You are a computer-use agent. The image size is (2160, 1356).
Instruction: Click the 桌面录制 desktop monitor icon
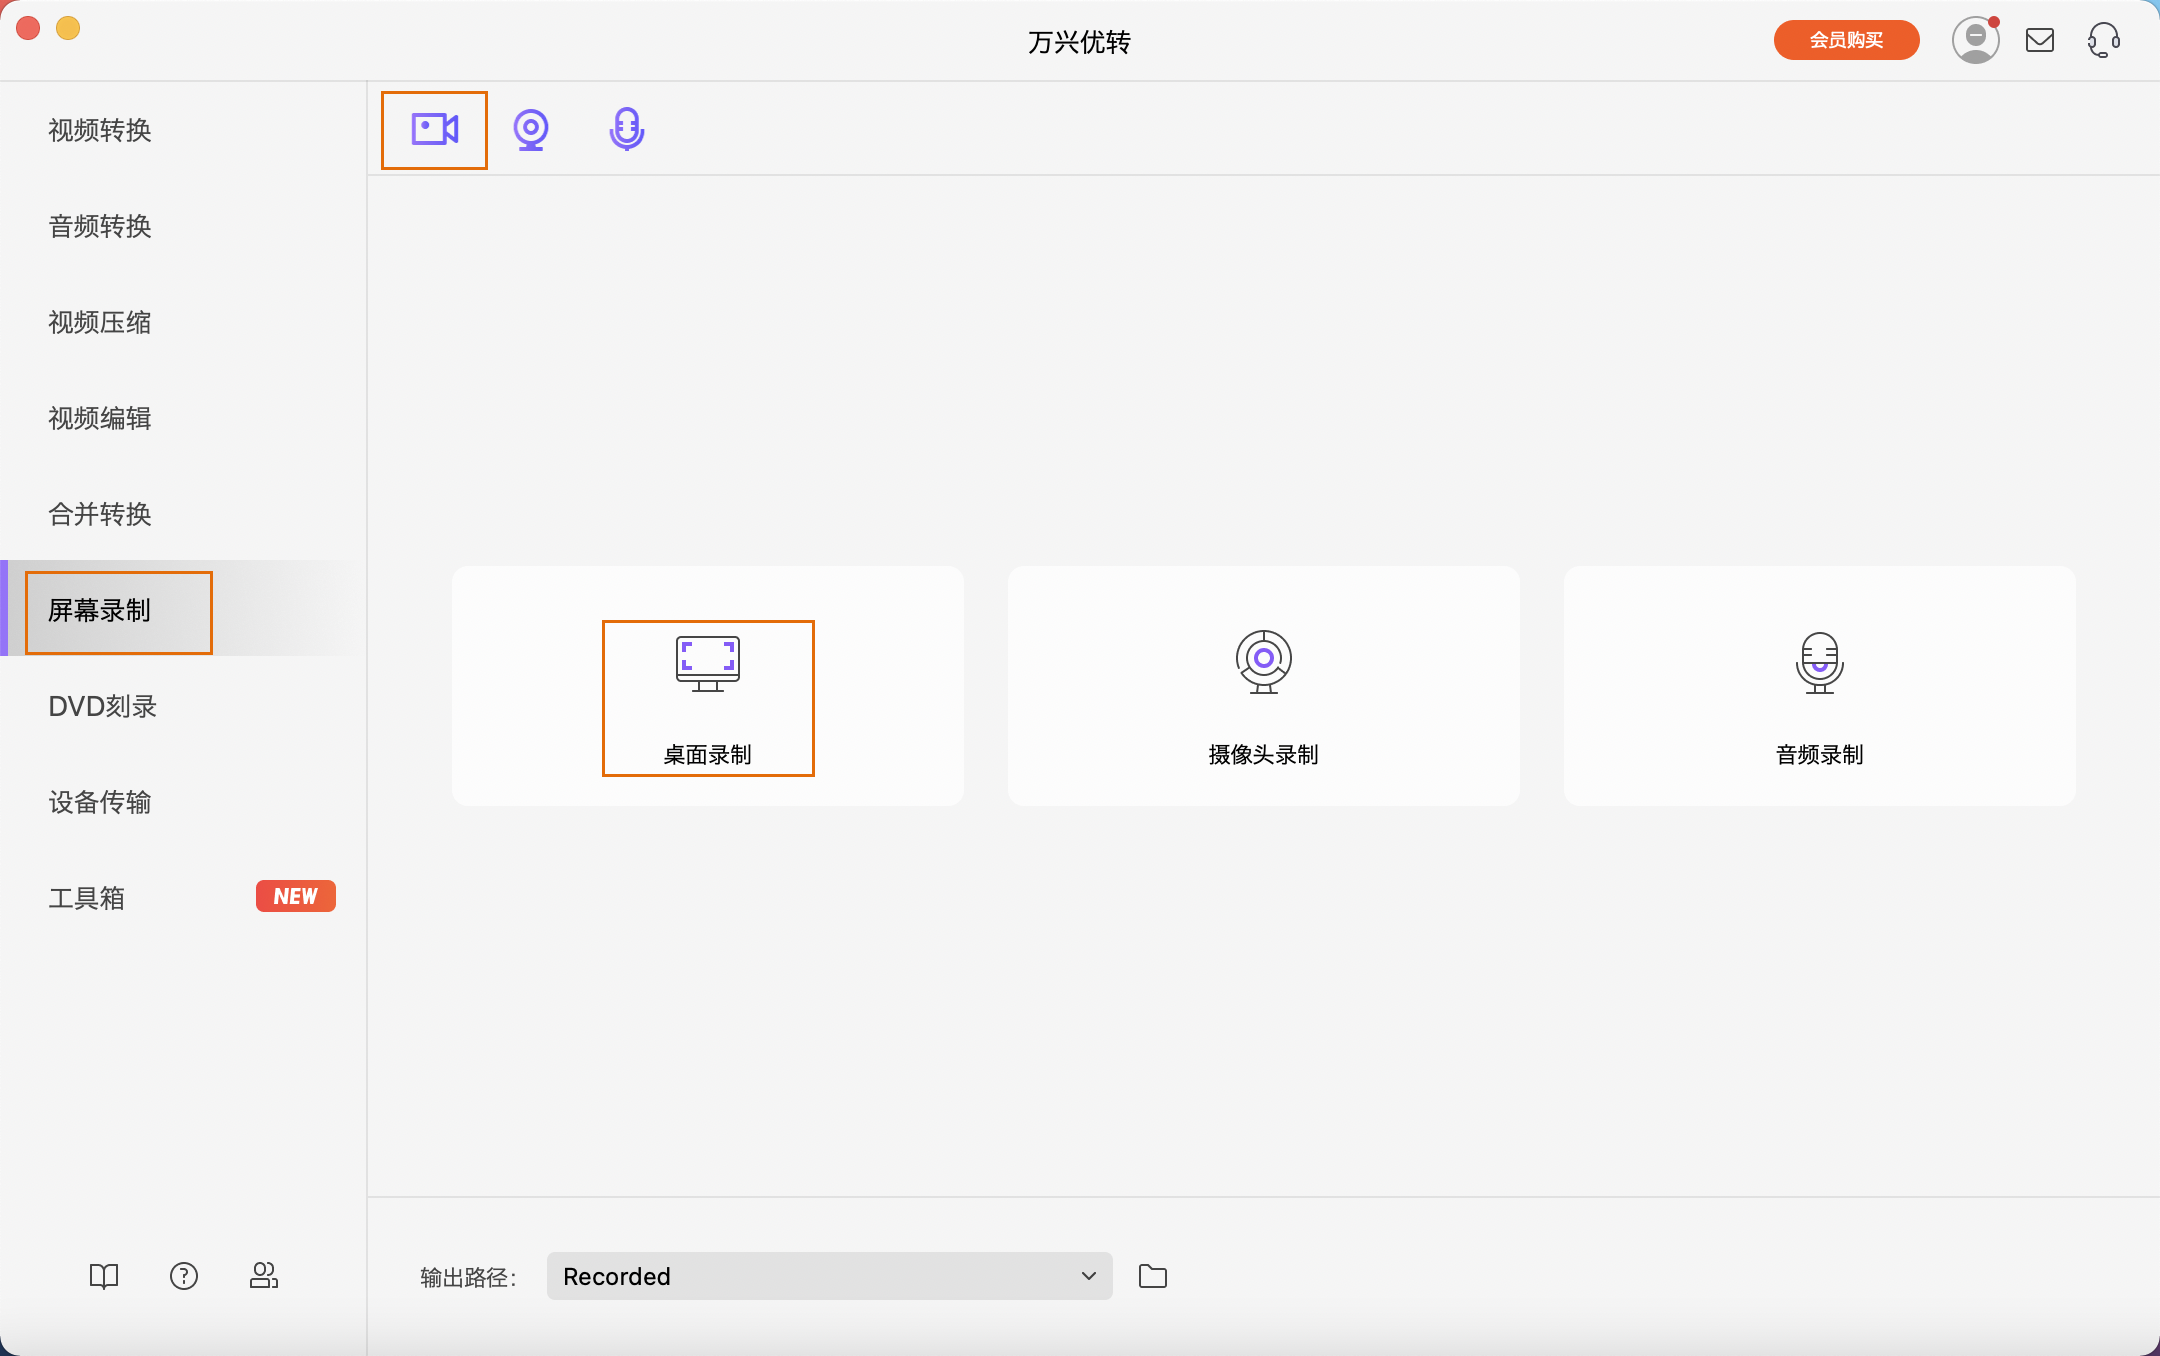point(708,663)
